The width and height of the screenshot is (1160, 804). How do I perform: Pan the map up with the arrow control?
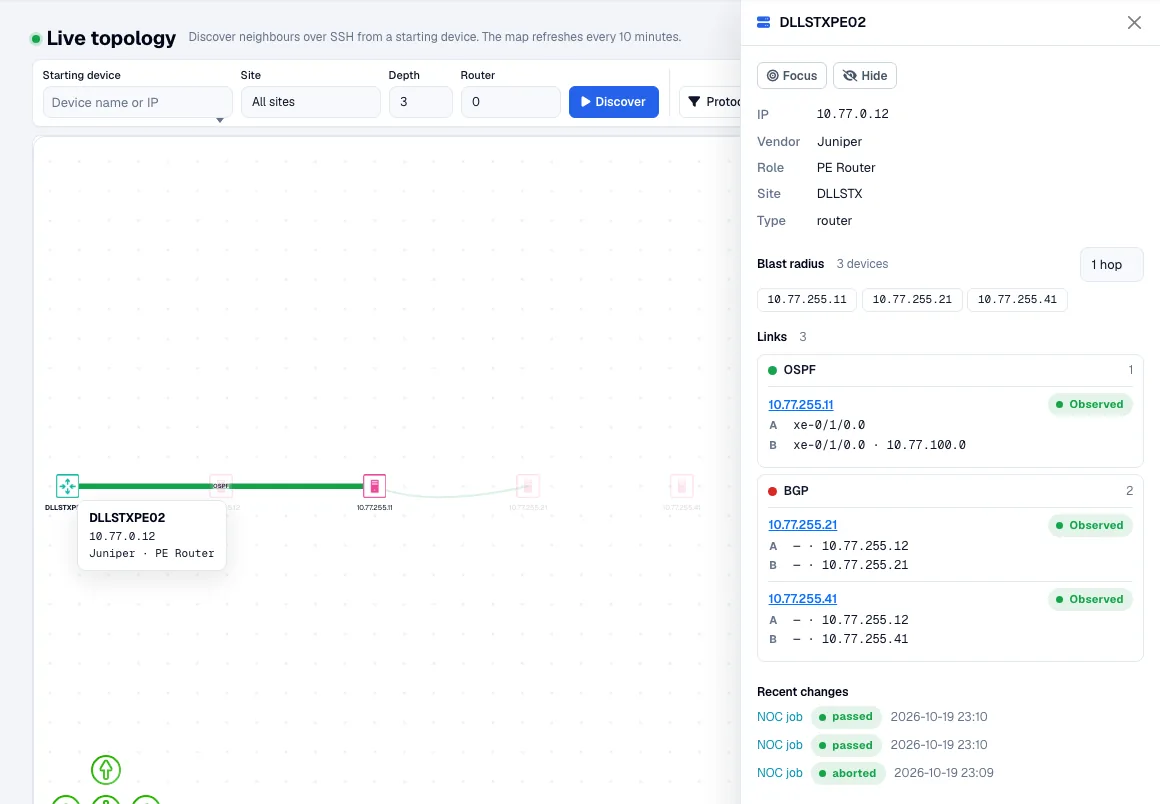pyautogui.click(x=106, y=770)
